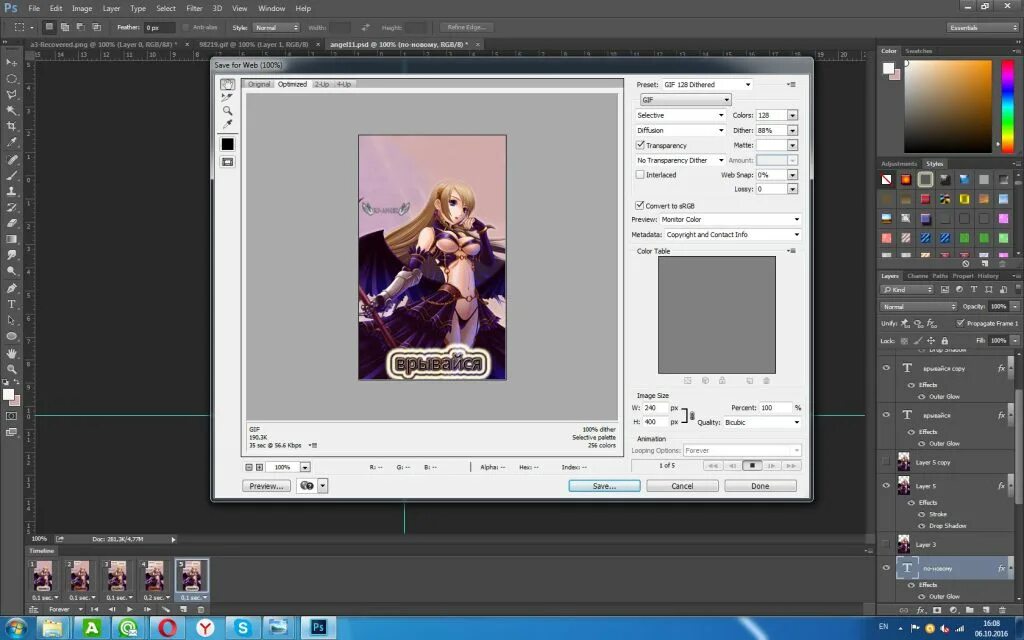Screen dimensions: 1024x640
Task: Click the hue spectrum slider in Color panel
Action: pyautogui.click(x=1007, y=106)
